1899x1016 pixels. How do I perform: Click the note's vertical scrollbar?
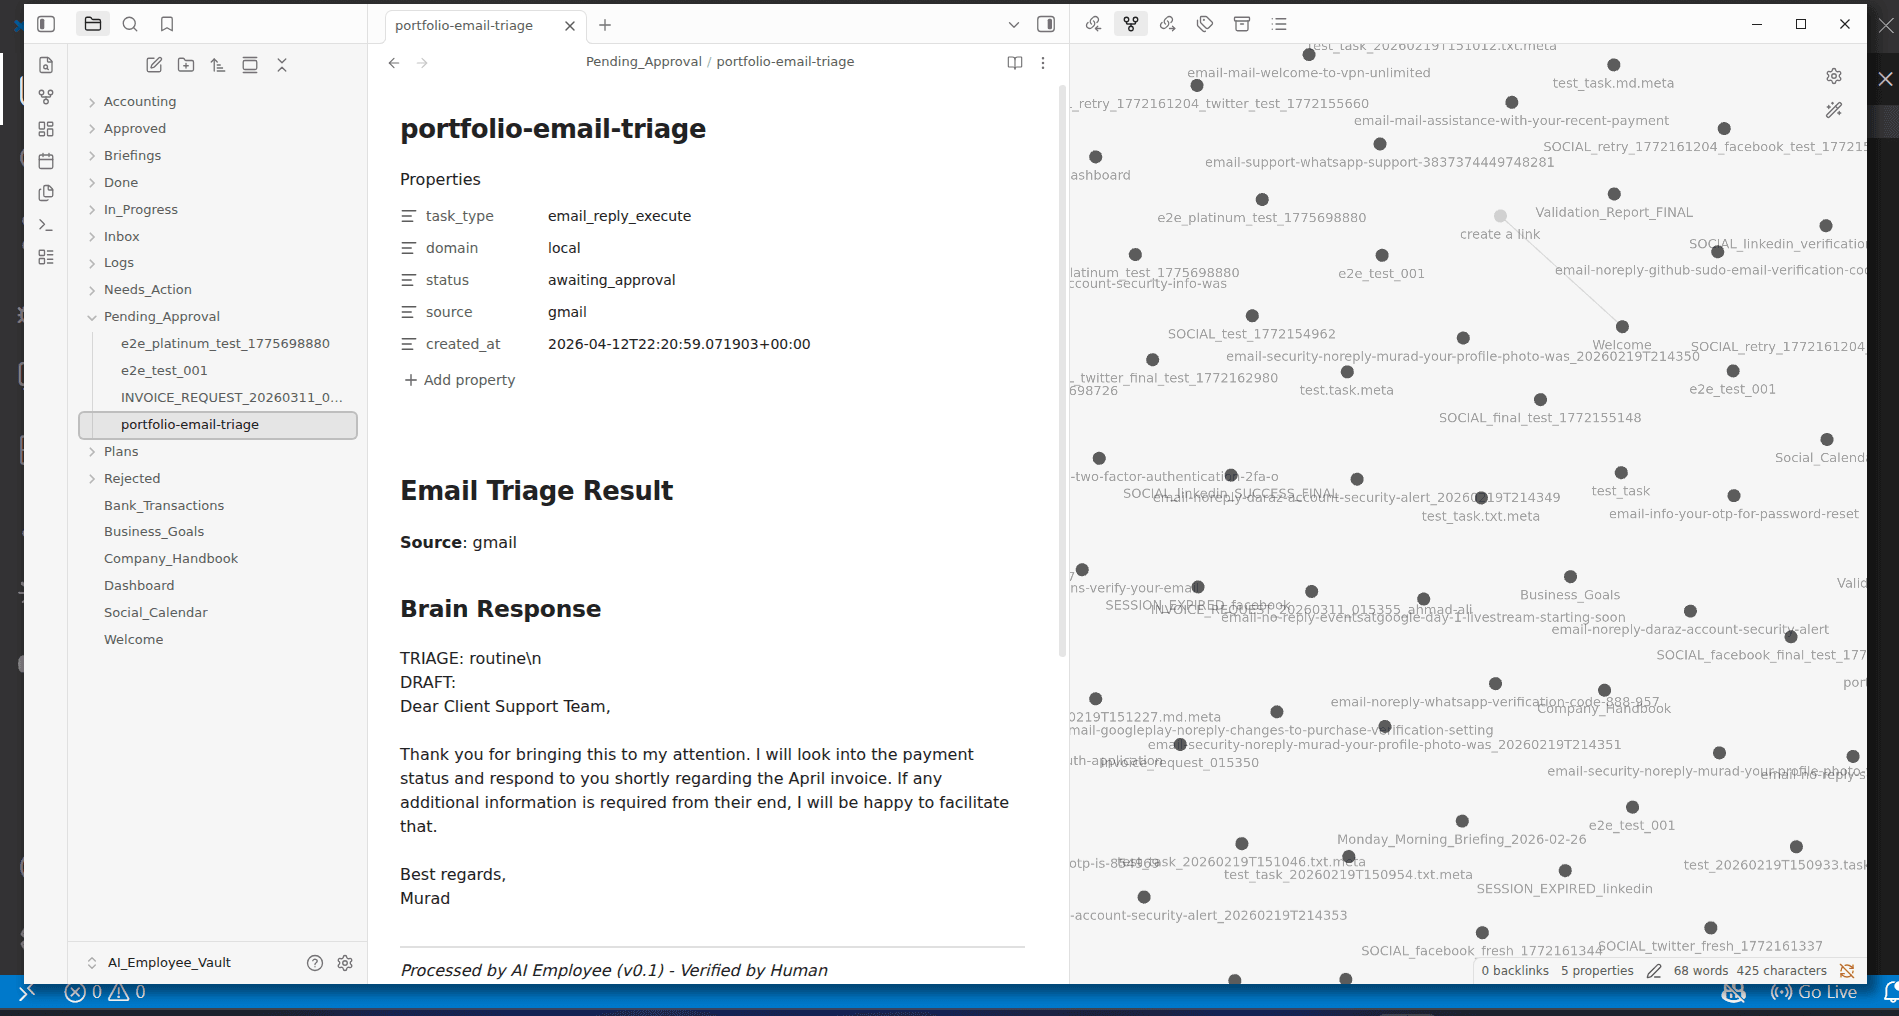click(x=1062, y=370)
